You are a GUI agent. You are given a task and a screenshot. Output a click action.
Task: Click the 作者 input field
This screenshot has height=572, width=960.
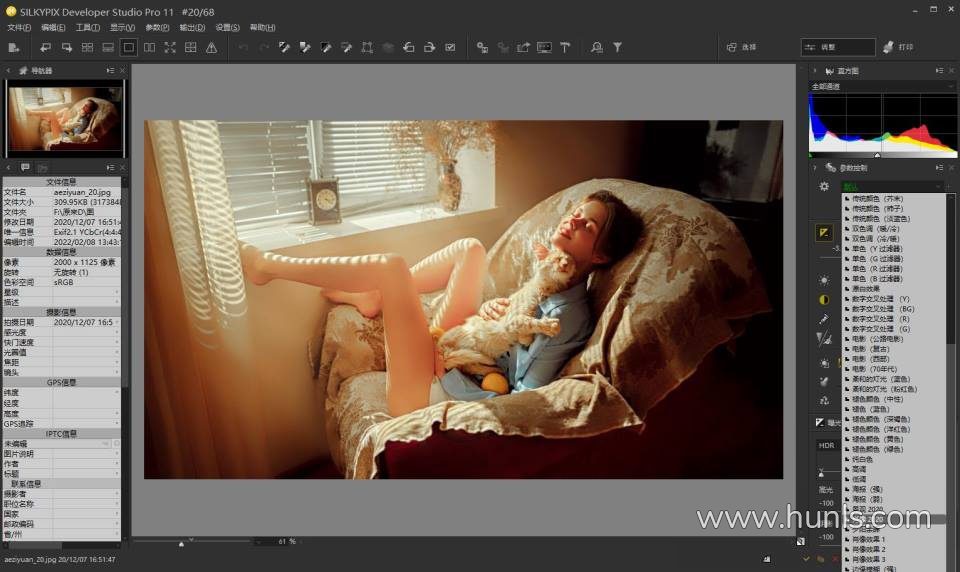[86, 464]
